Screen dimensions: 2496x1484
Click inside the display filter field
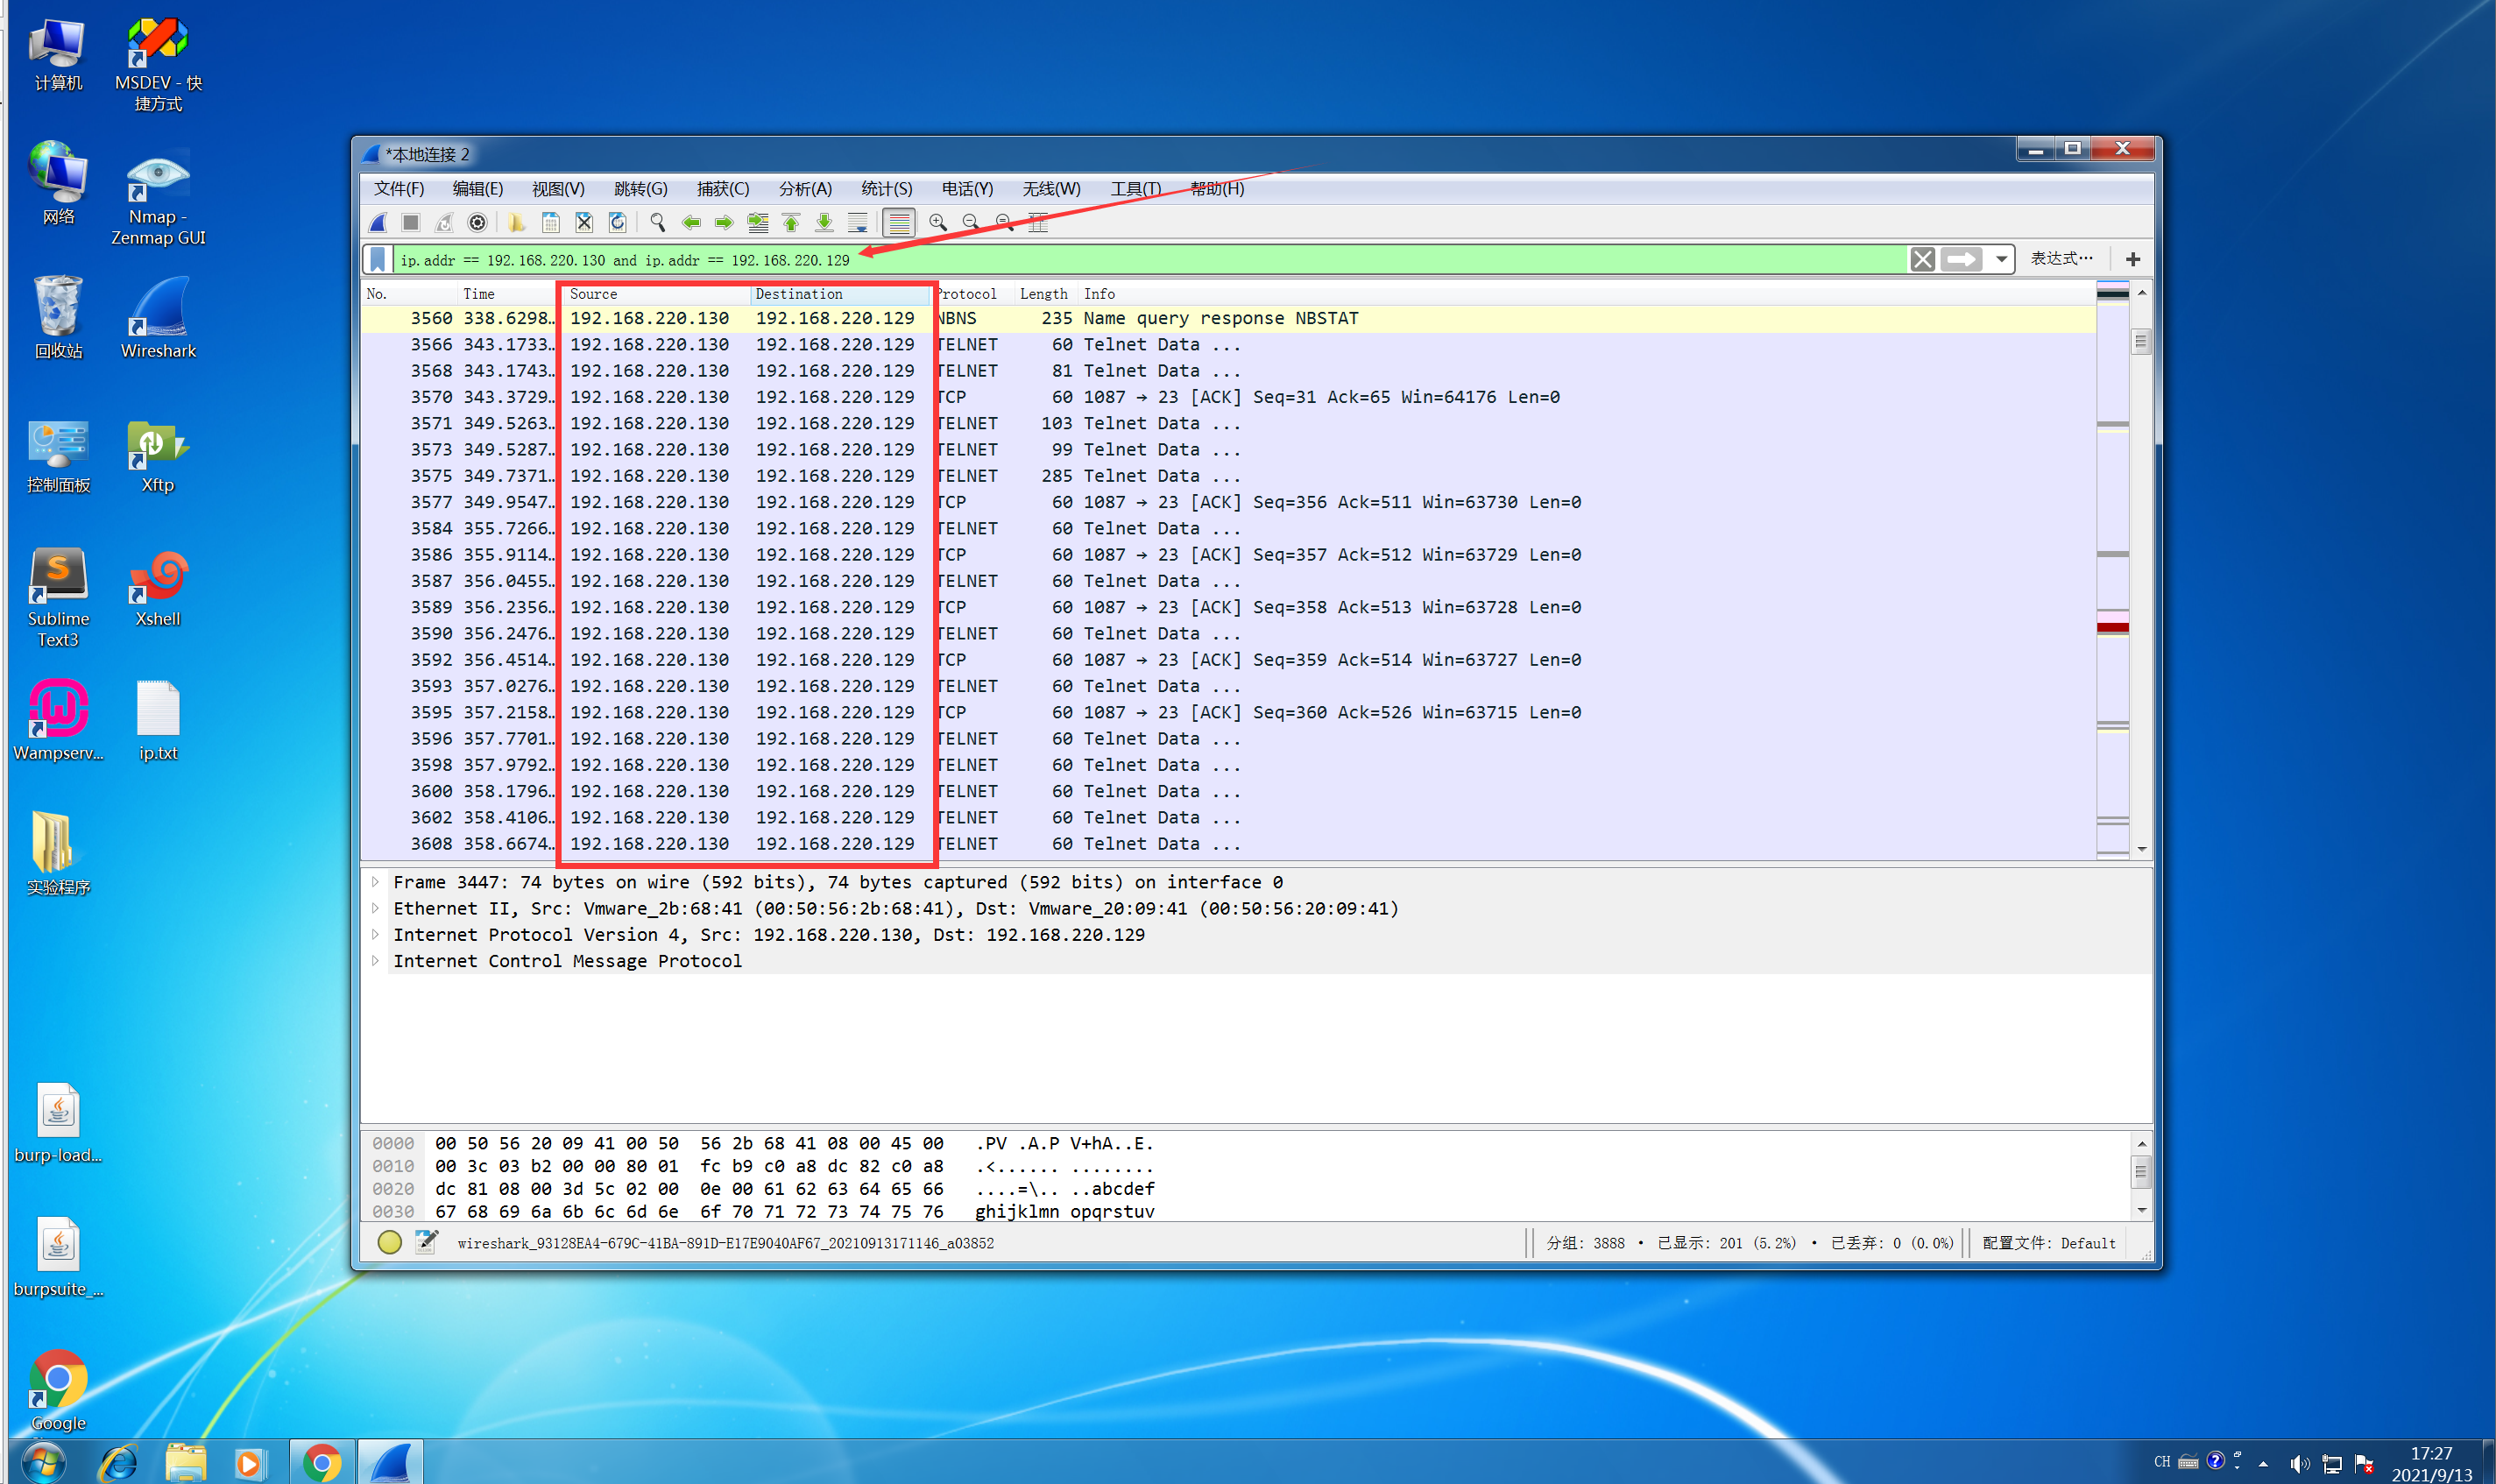(1150, 260)
